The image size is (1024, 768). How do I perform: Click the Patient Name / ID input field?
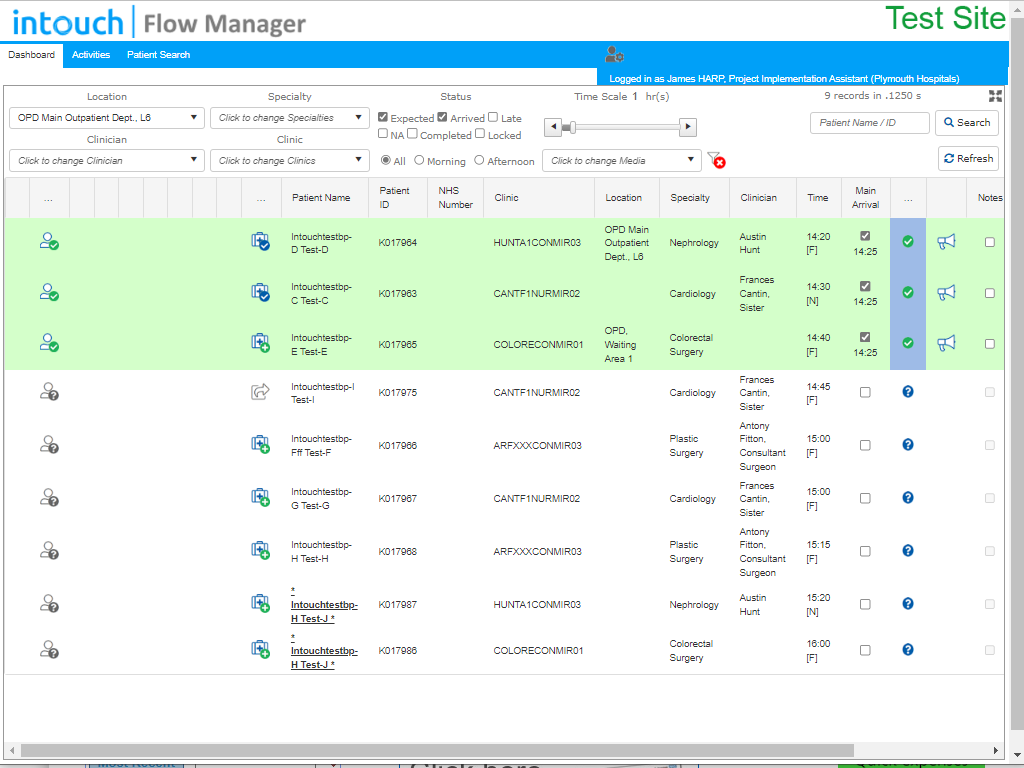pos(869,123)
